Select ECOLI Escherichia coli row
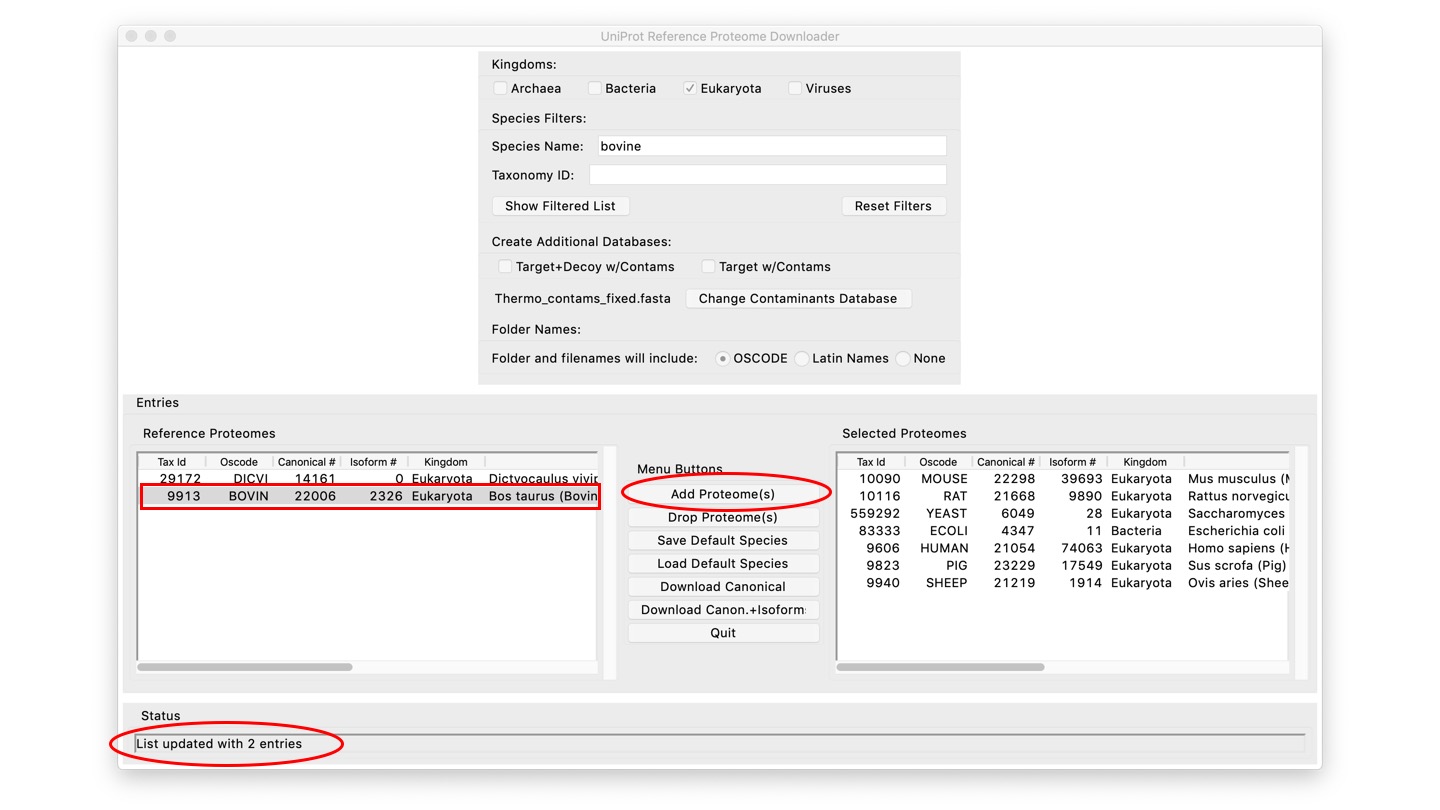 click(x=1063, y=531)
